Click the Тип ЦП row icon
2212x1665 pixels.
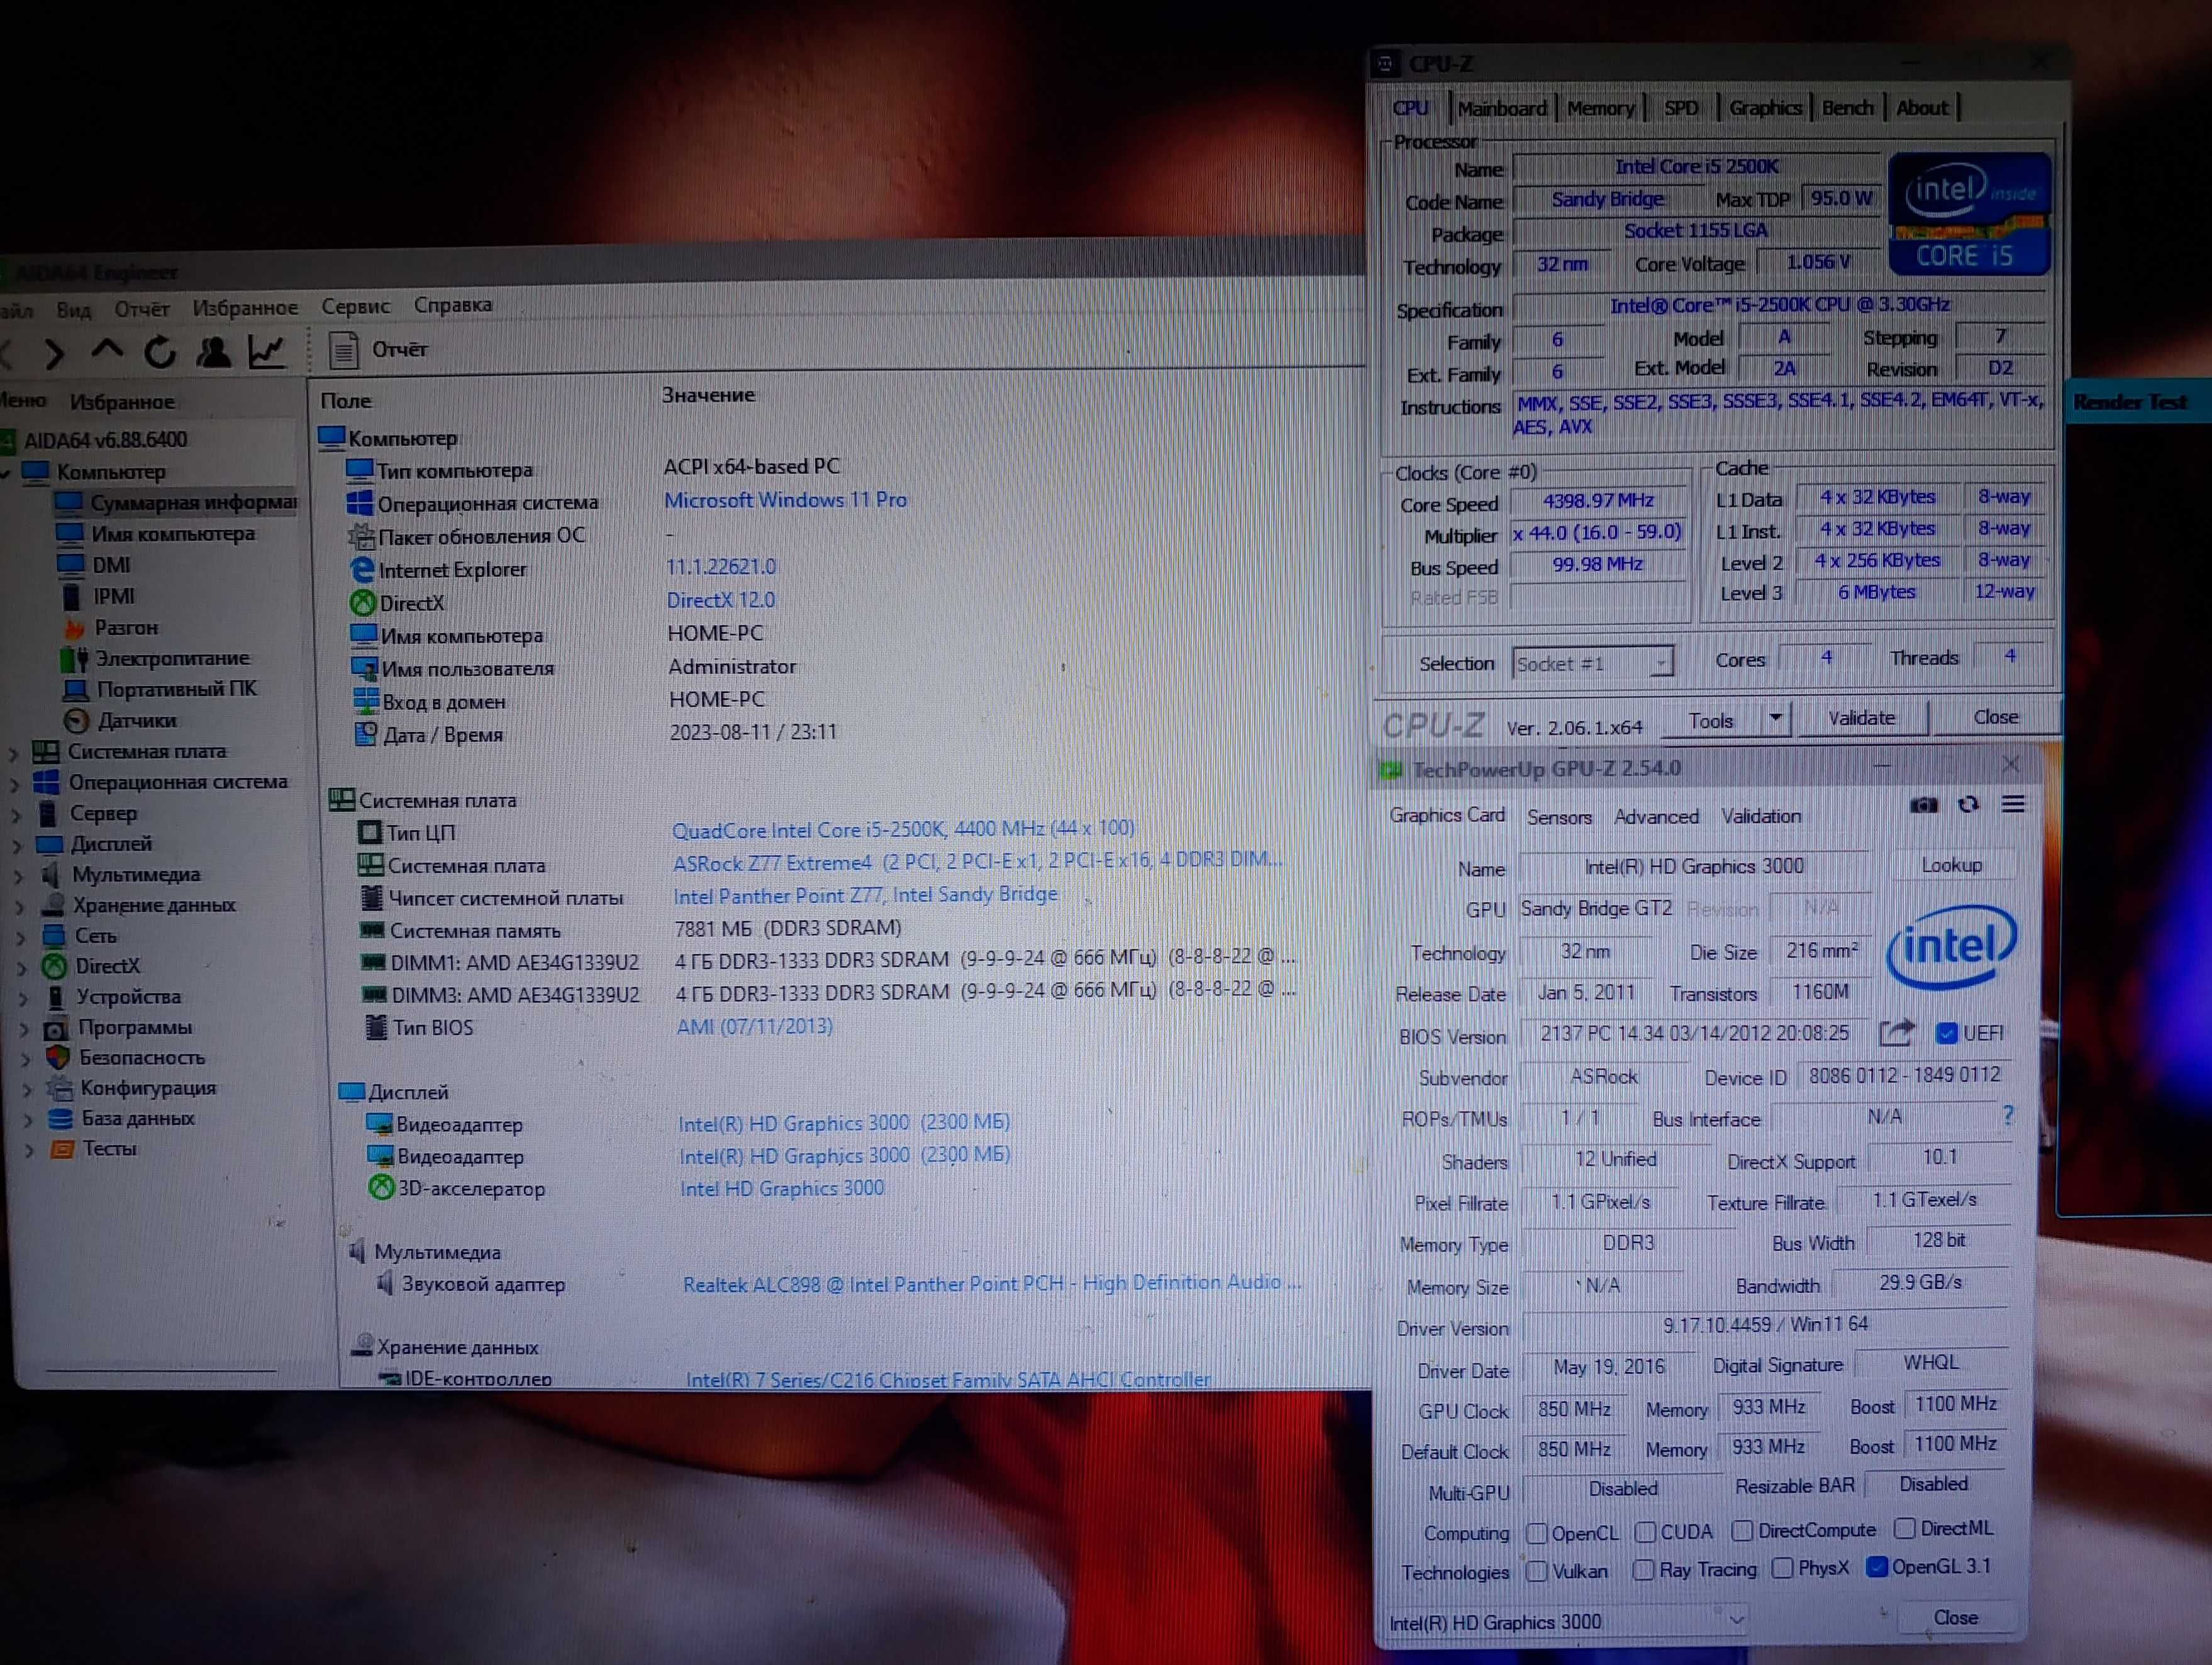pyautogui.click(x=369, y=832)
